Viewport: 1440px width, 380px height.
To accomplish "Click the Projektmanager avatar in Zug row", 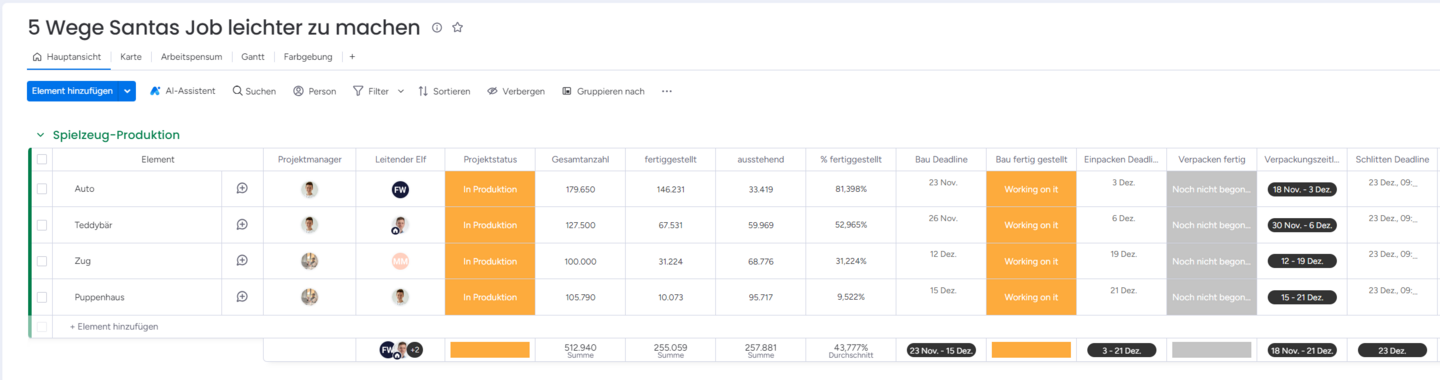I will click(x=310, y=261).
